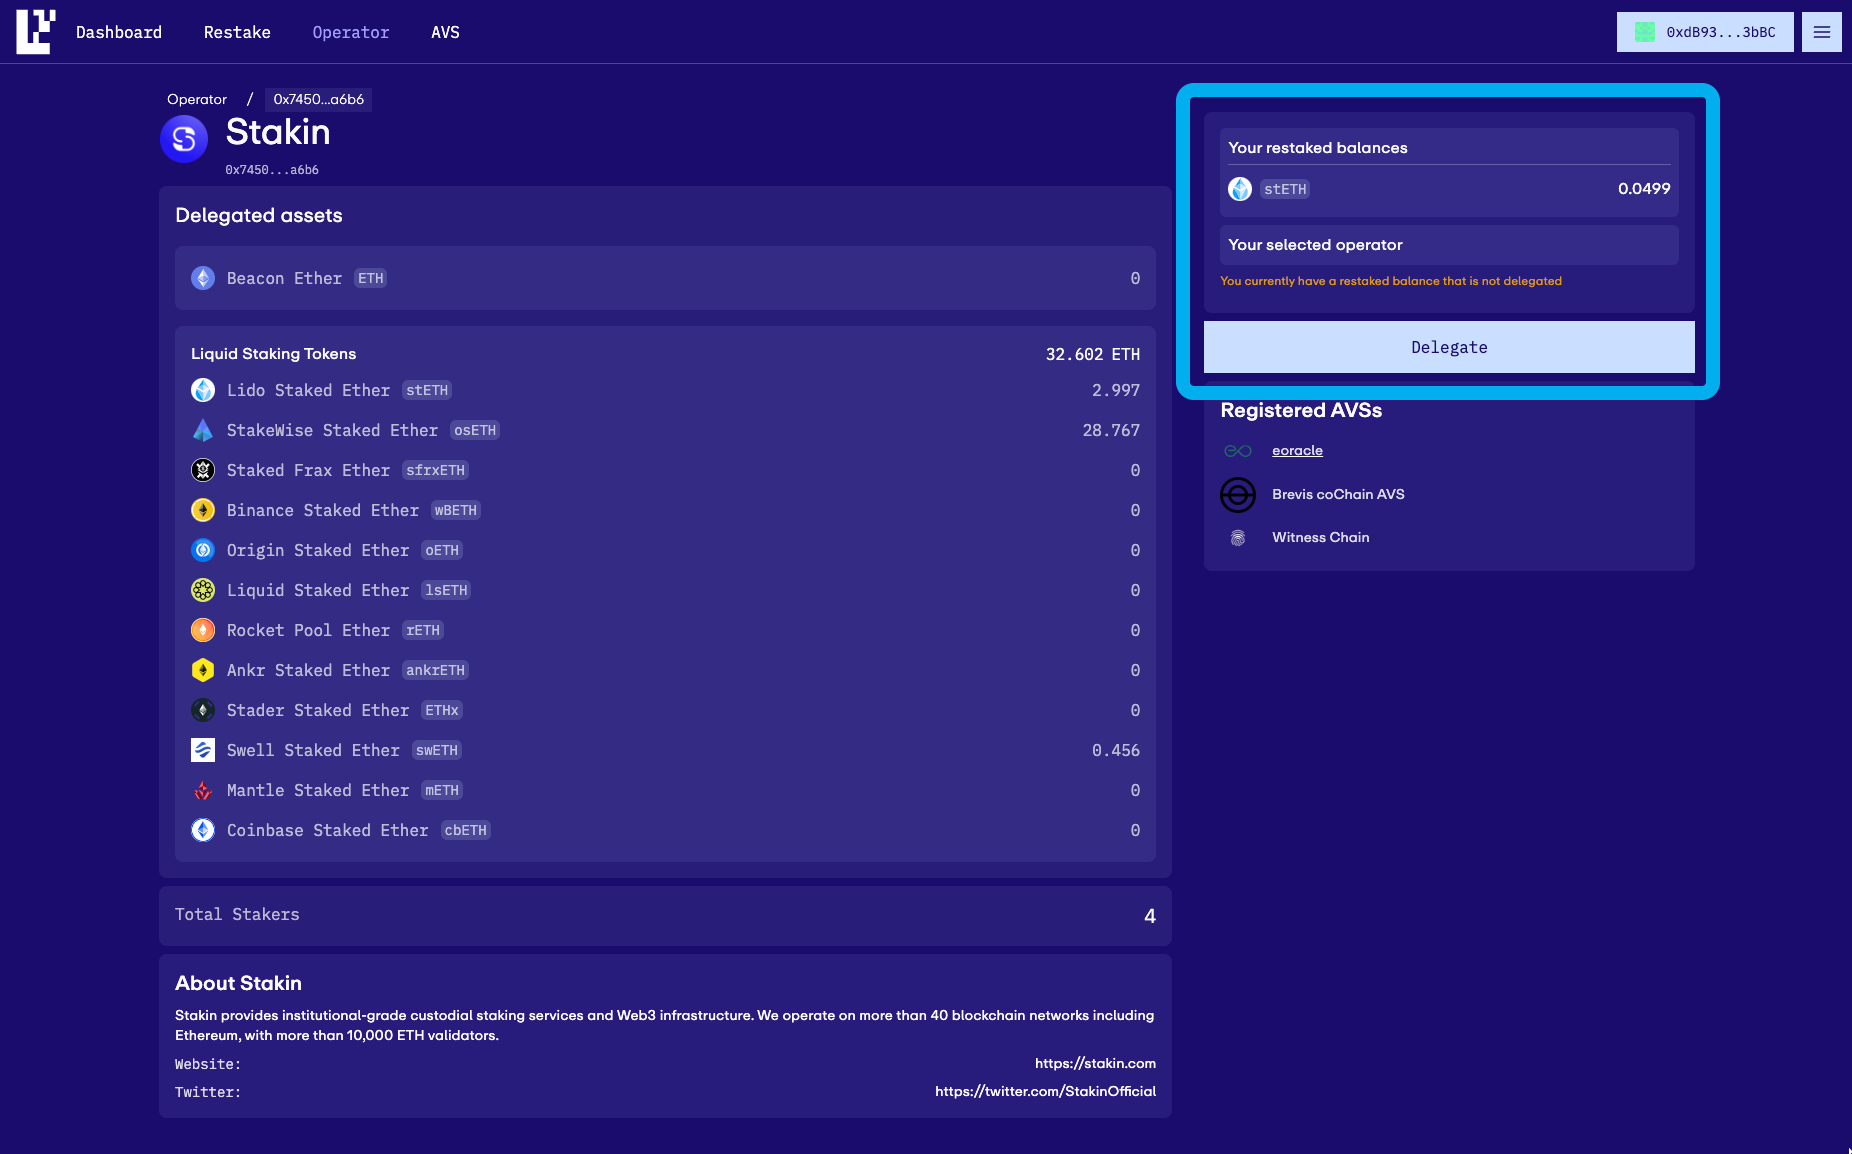Click the EigenLayer logo in header
Image resolution: width=1852 pixels, height=1154 pixels.
coord(35,32)
